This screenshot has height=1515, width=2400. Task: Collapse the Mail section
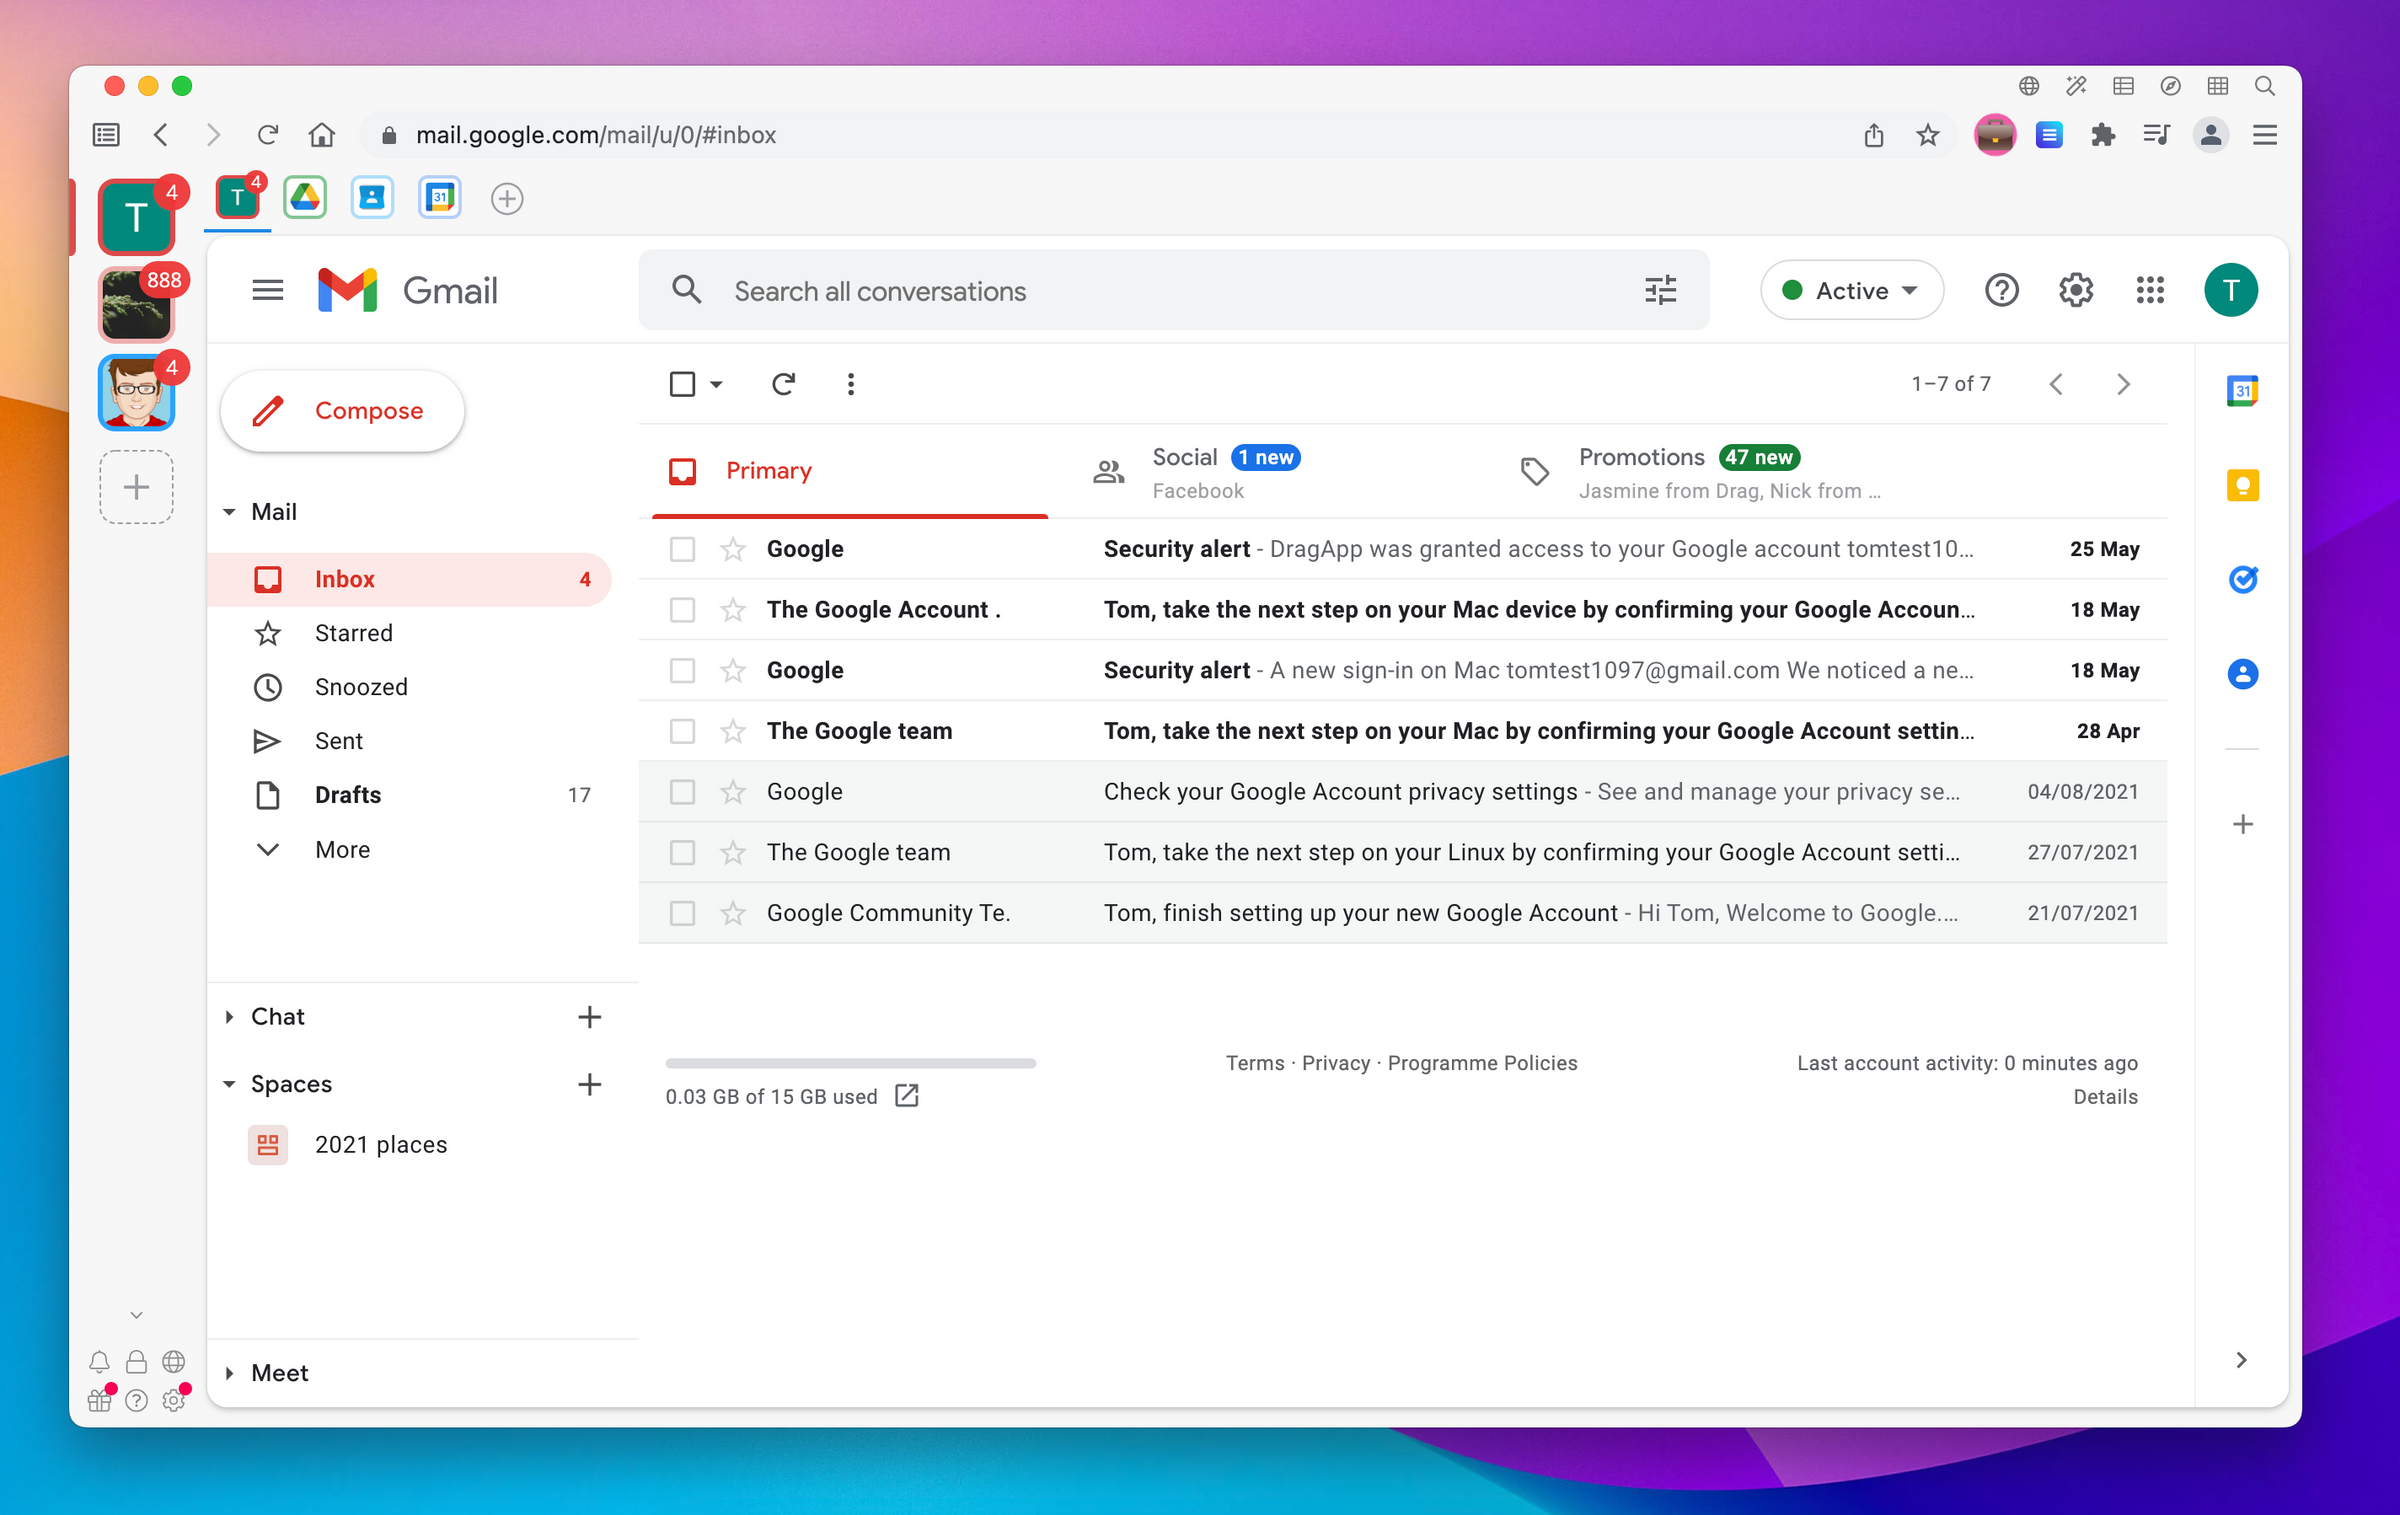(x=229, y=512)
